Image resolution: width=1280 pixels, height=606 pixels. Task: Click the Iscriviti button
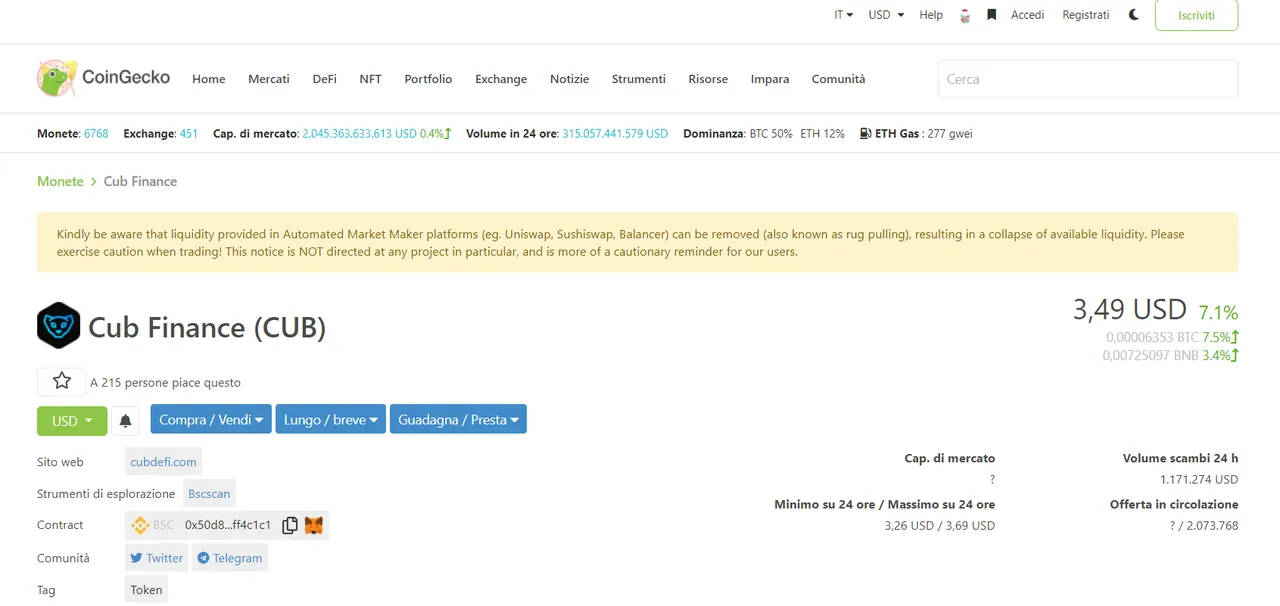tap(1196, 16)
